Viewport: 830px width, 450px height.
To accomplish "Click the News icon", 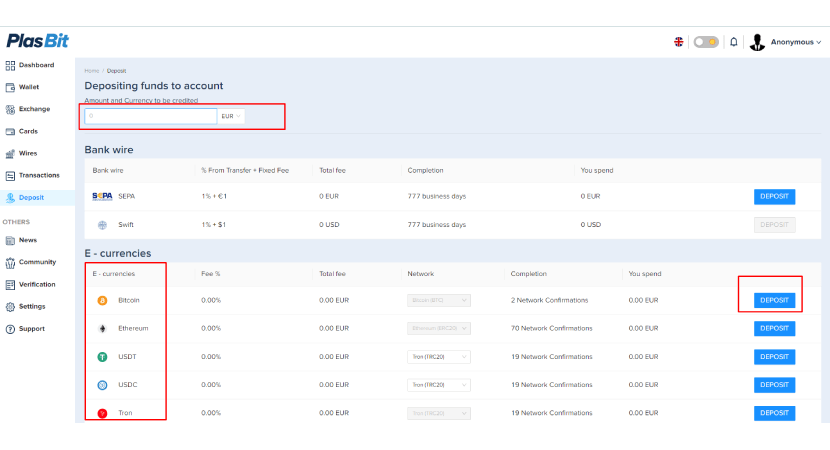I will [x=10, y=240].
